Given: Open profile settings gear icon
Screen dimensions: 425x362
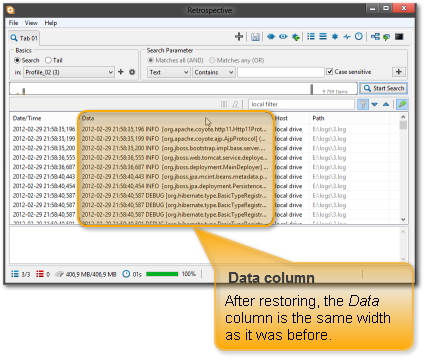Looking at the screenshot, I should pos(132,72).
